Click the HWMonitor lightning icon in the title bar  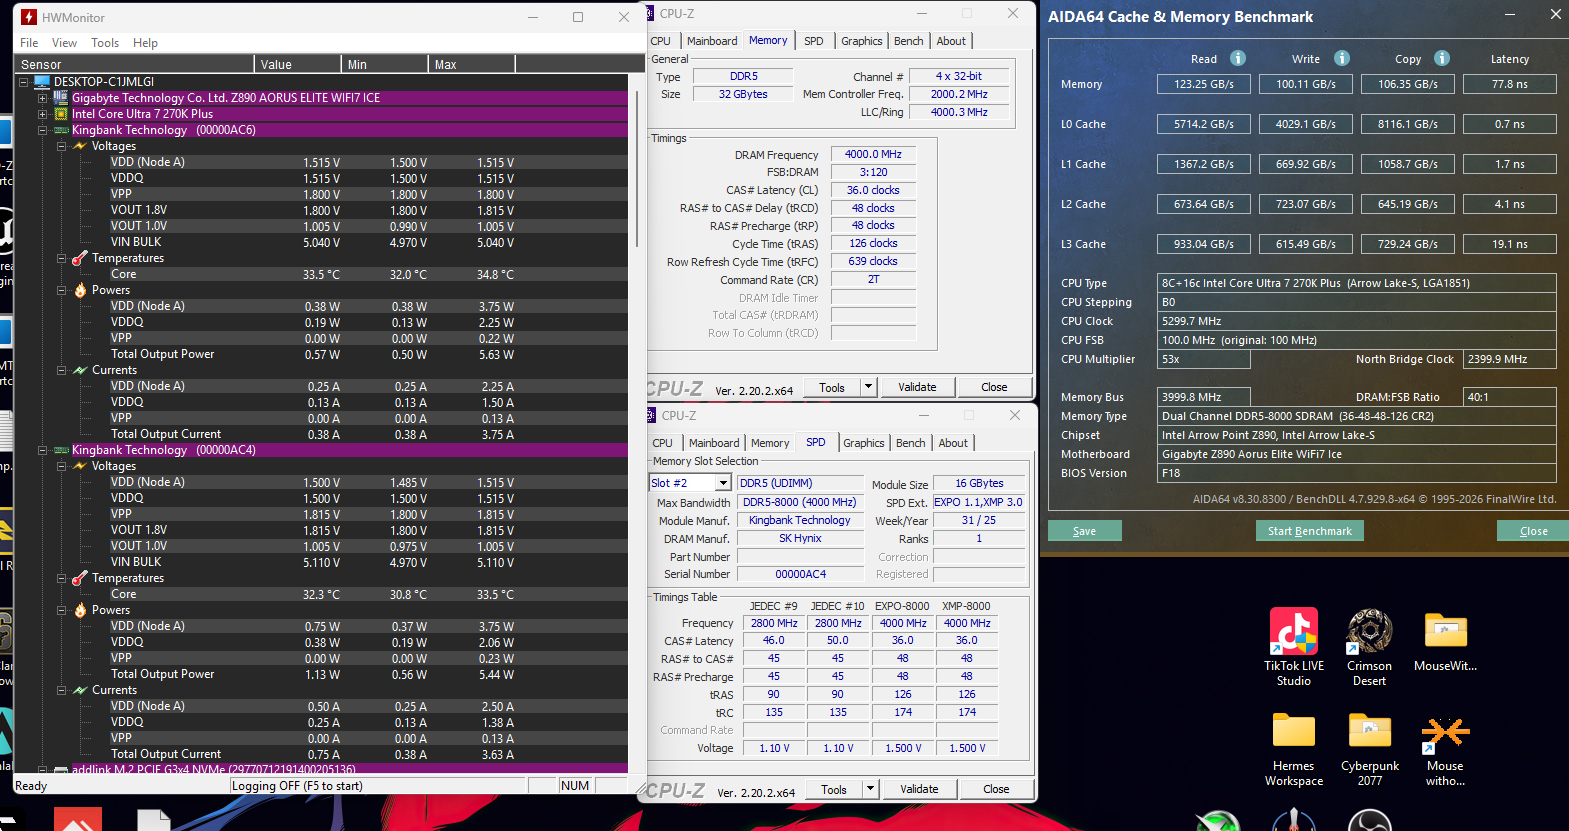point(29,17)
